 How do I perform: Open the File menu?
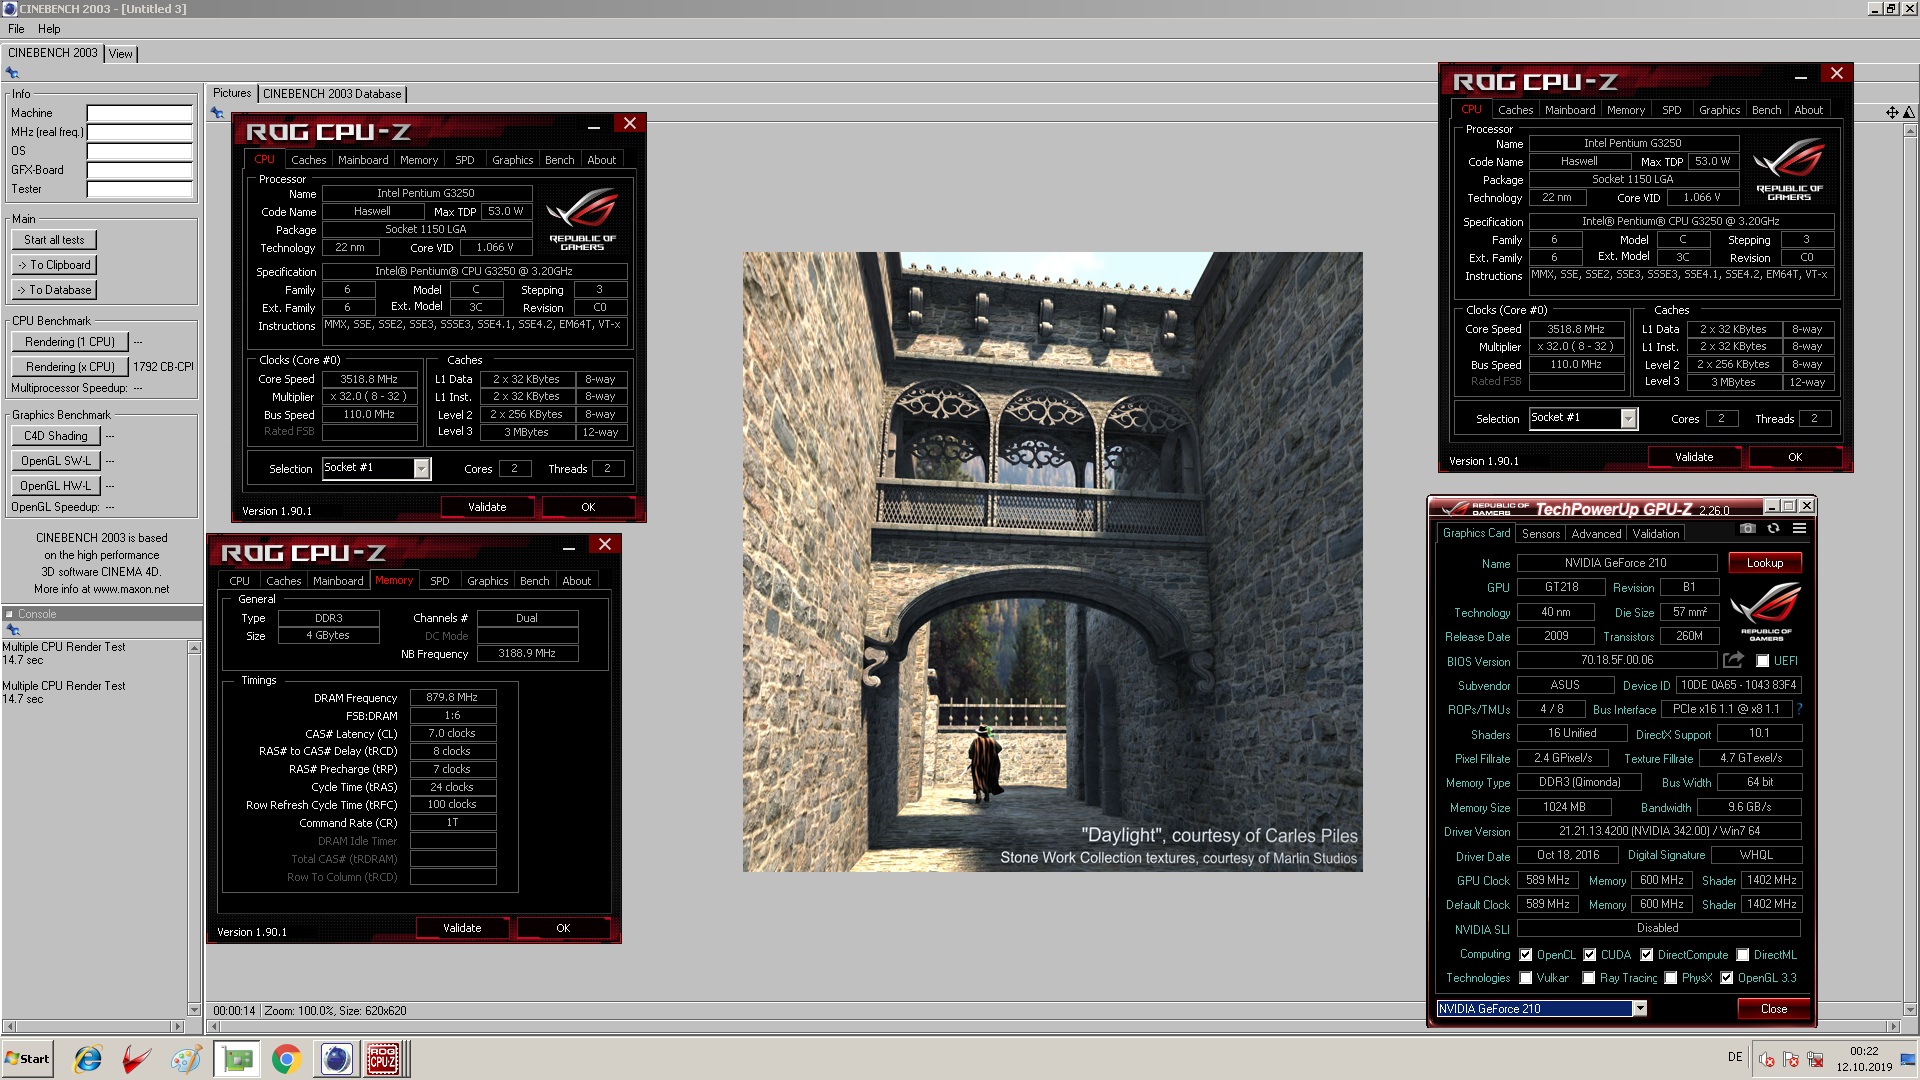click(16, 29)
